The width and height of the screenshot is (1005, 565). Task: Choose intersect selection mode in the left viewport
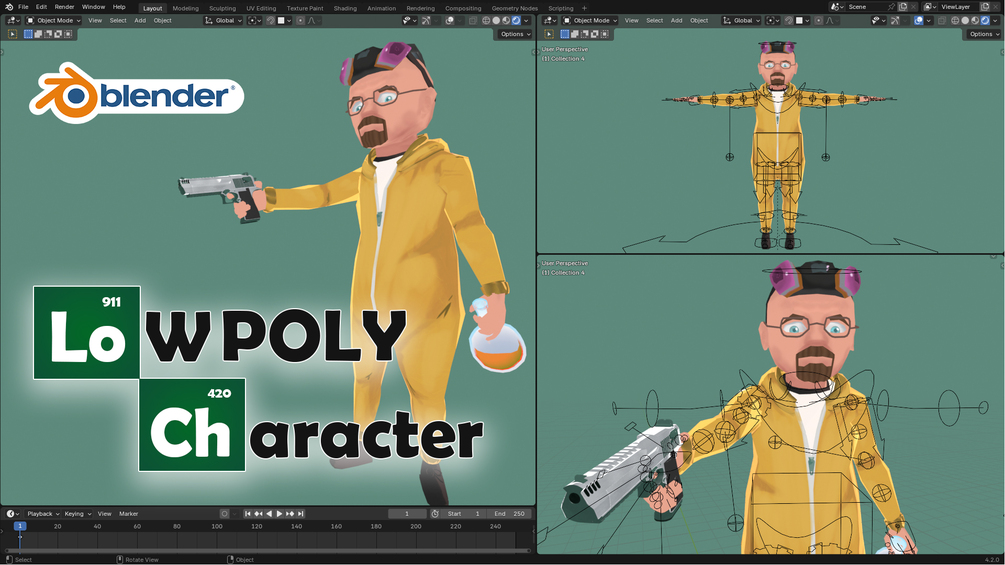pos(68,34)
